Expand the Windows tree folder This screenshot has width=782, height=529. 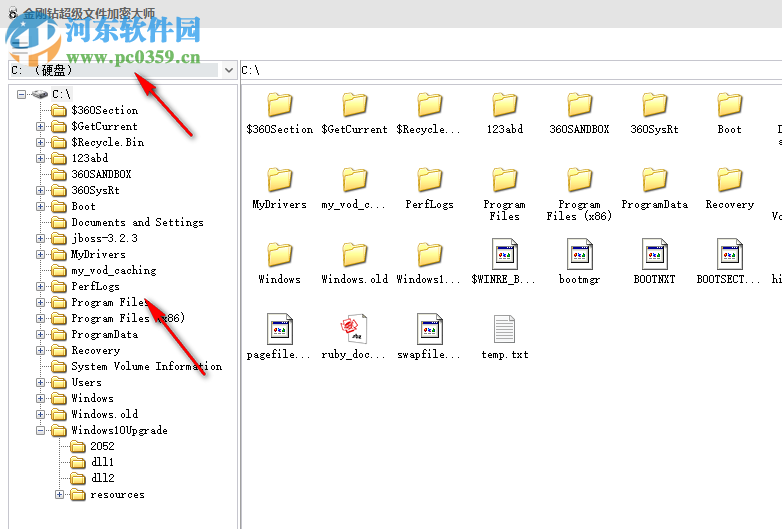coord(40,398)
